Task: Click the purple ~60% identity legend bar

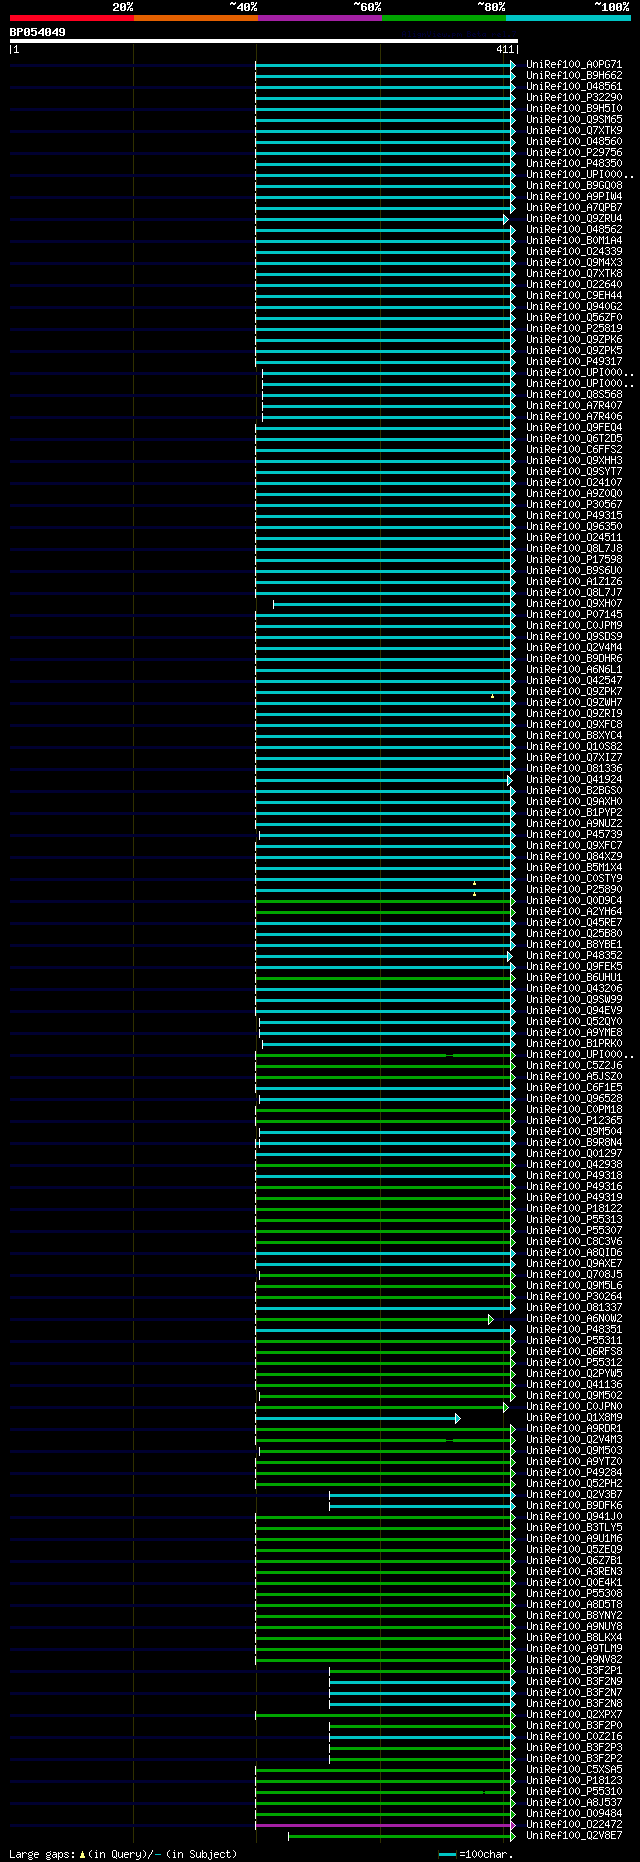Action: tap(319, 18)
